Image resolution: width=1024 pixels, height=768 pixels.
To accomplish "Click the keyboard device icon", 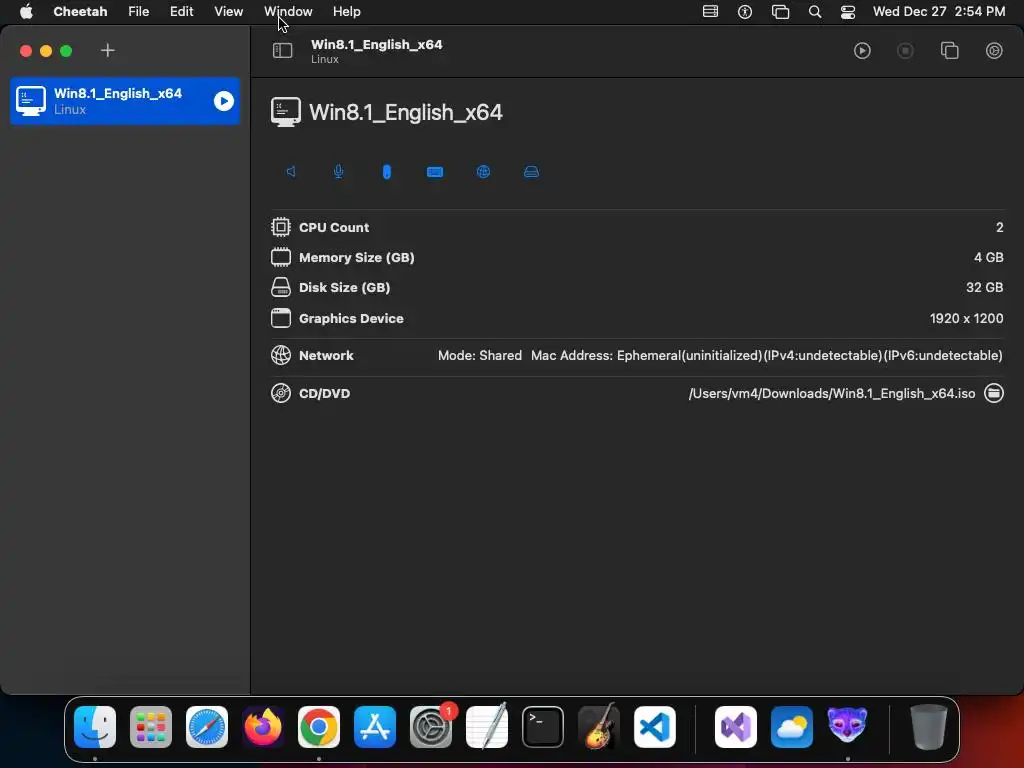I will [435, 172].
